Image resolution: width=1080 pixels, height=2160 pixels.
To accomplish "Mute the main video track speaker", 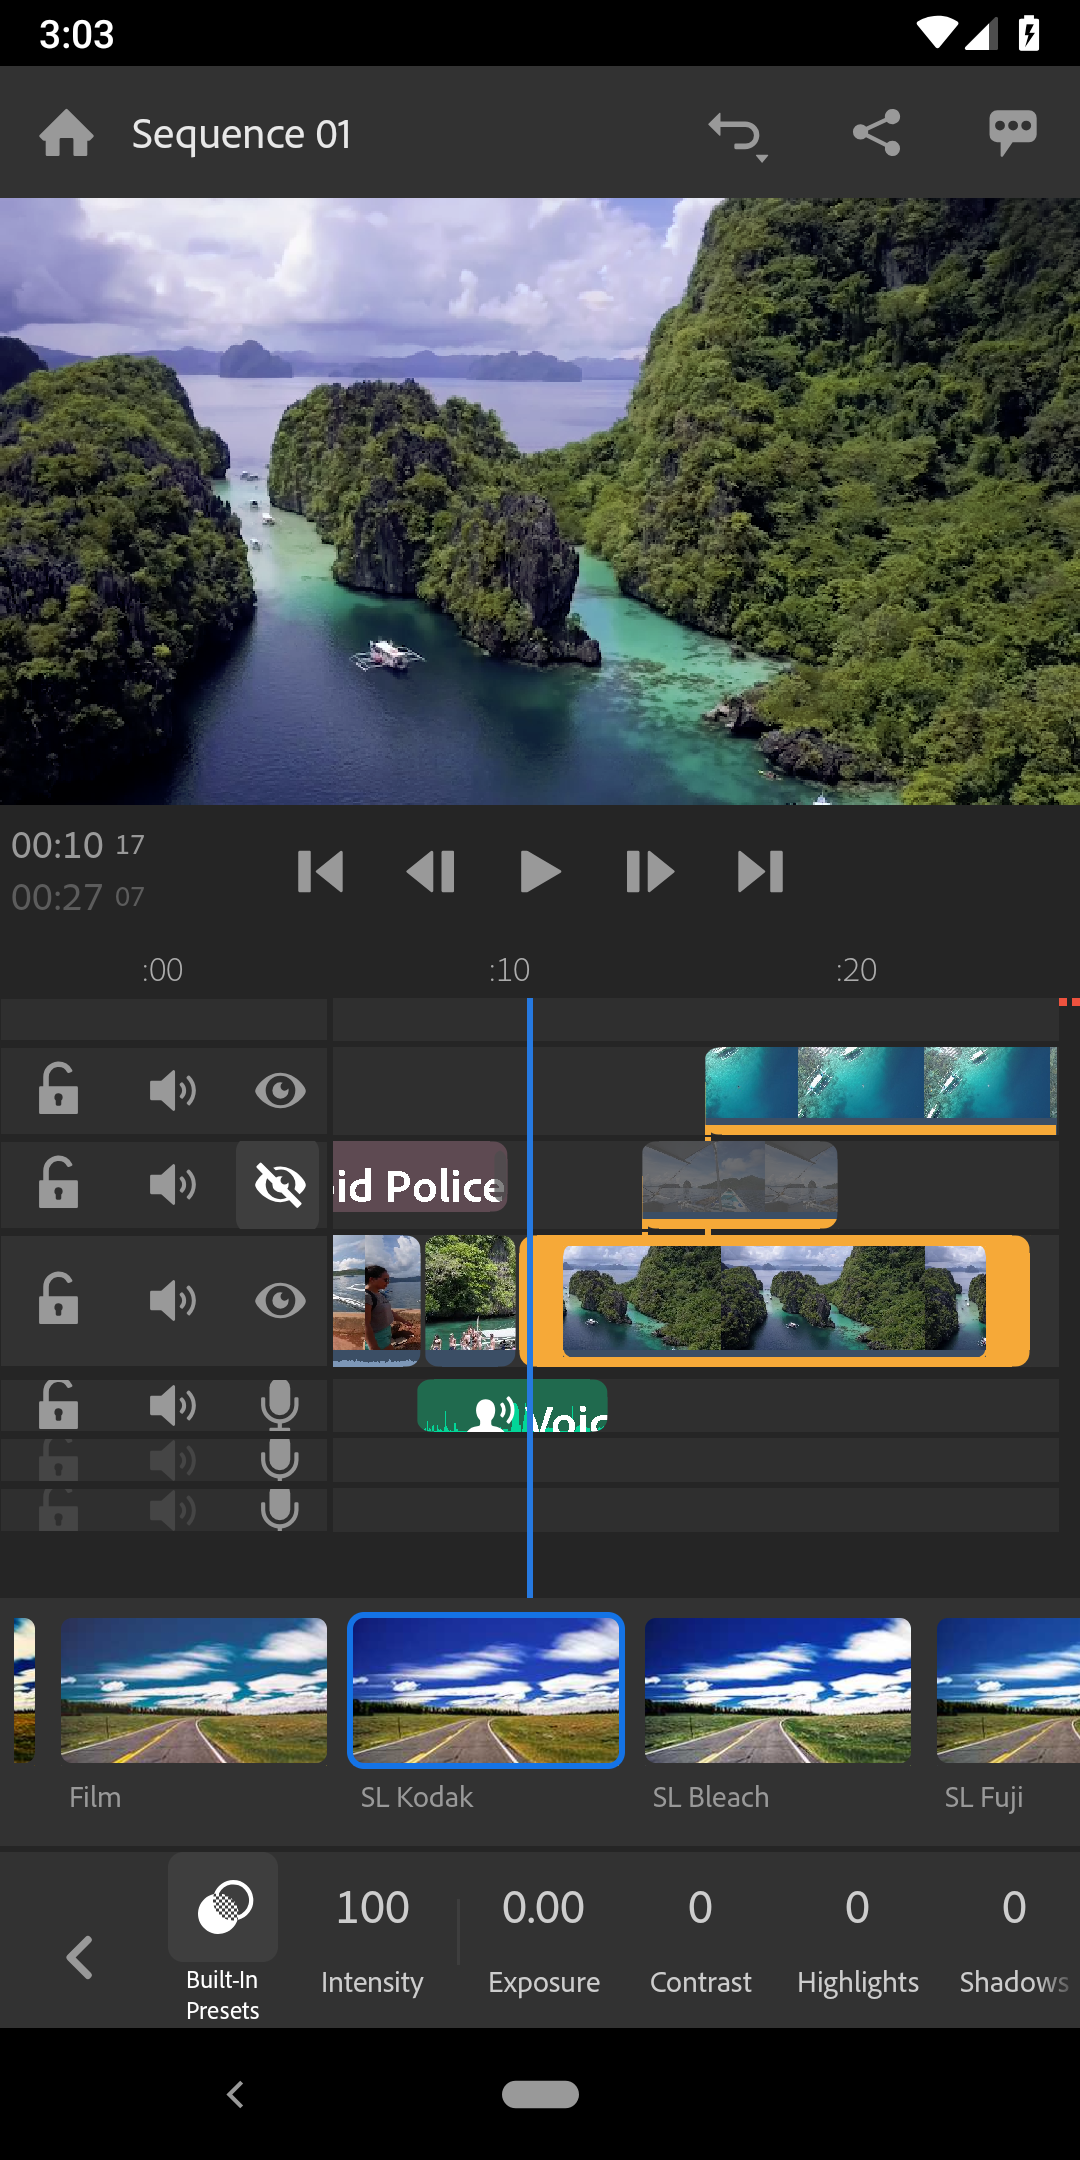I will pos(173,1301).
